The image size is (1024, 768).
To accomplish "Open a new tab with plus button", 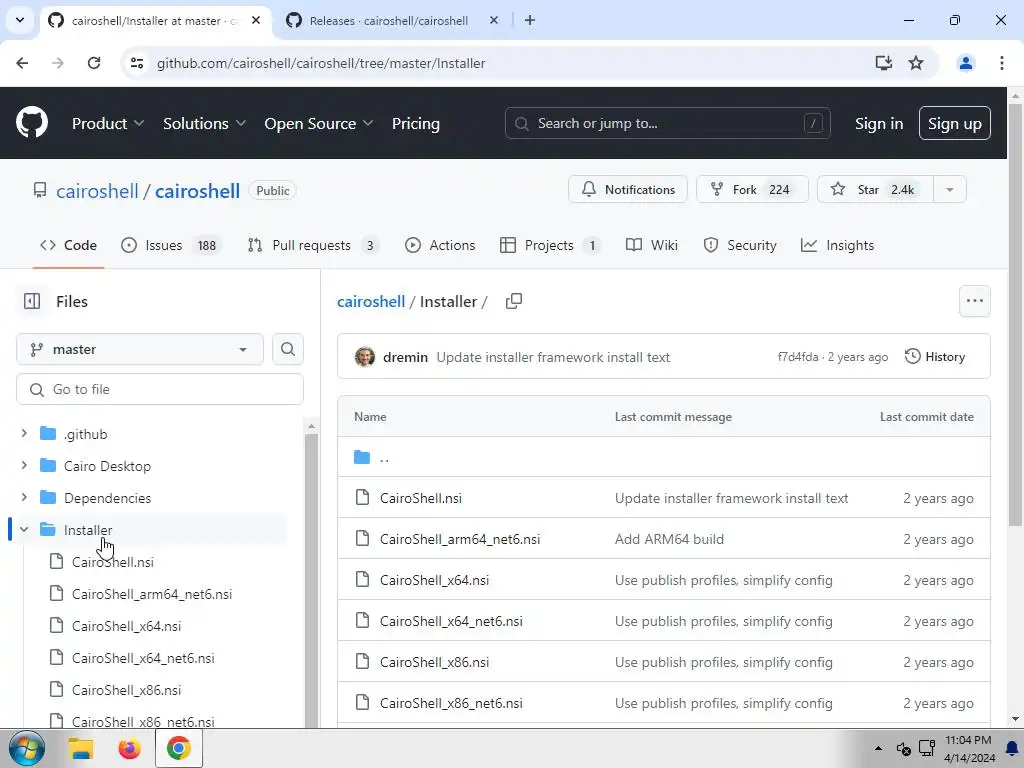I will (530, 20).
